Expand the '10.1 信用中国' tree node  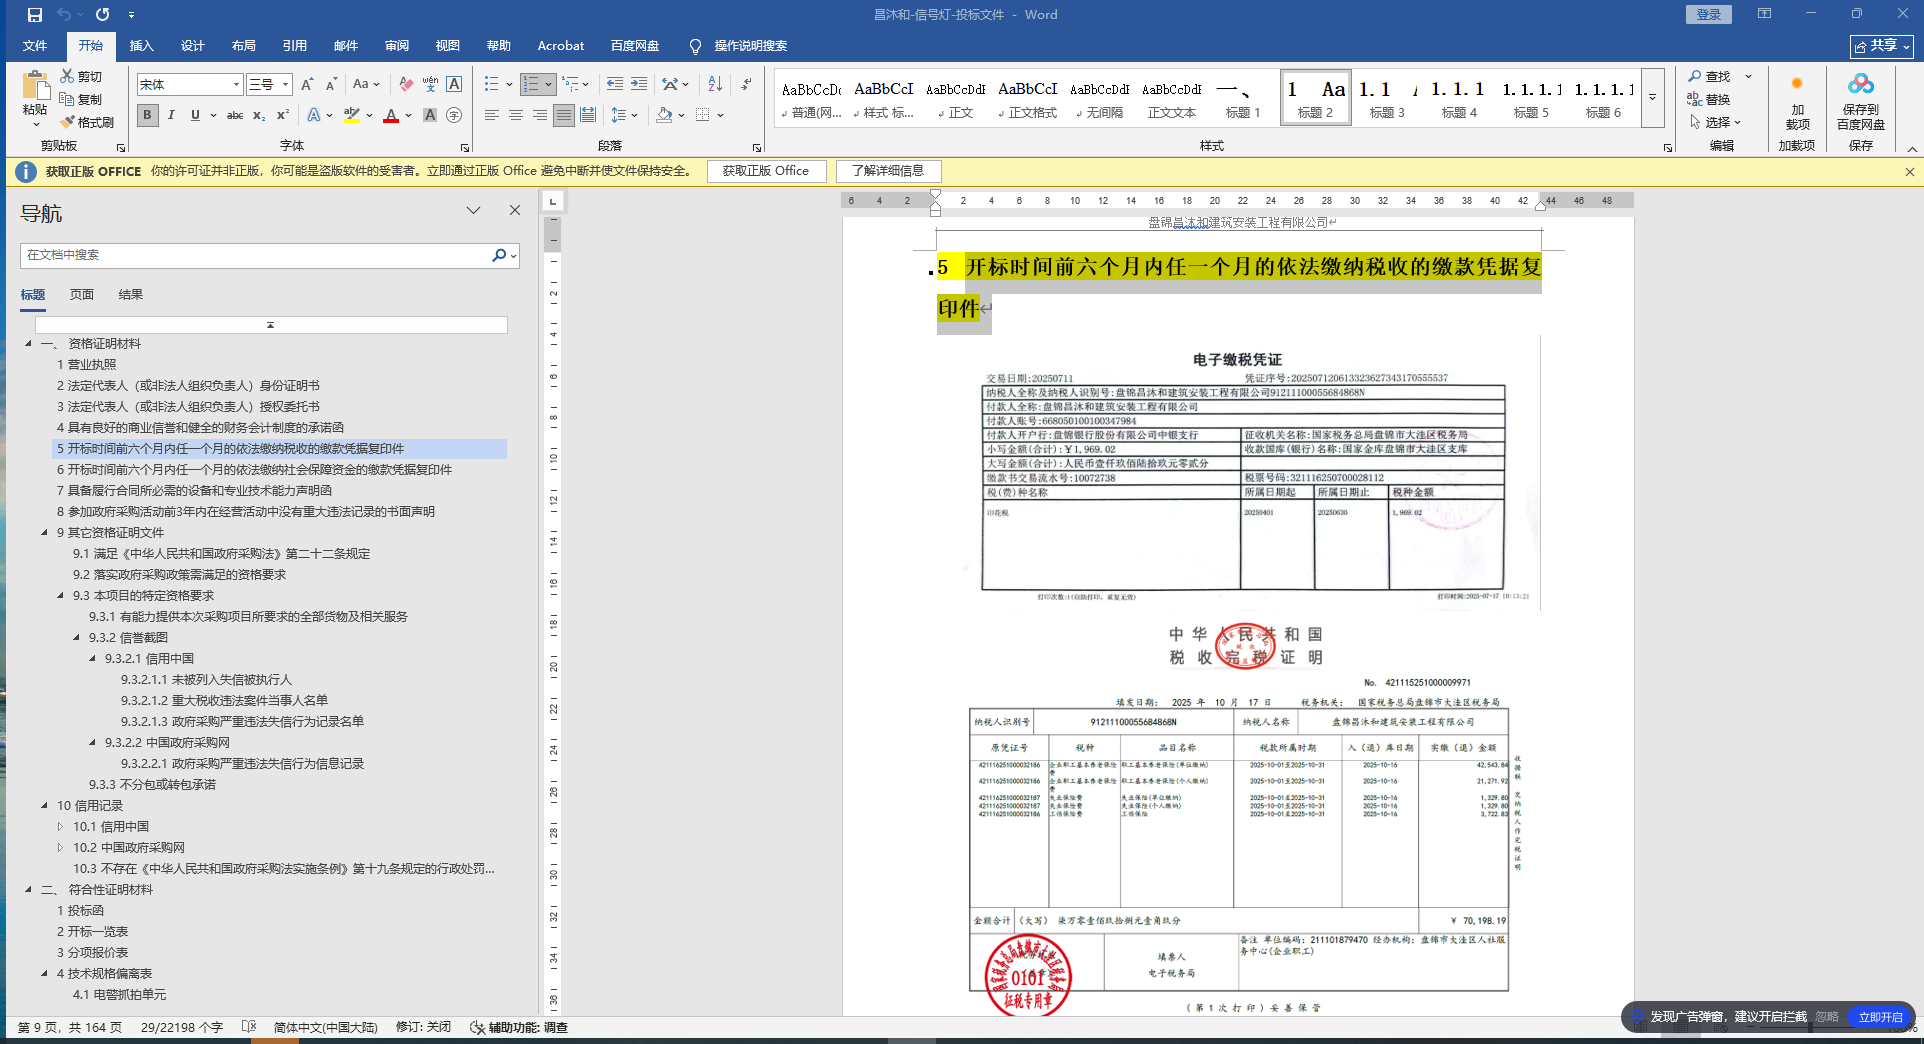coord(60,826)
